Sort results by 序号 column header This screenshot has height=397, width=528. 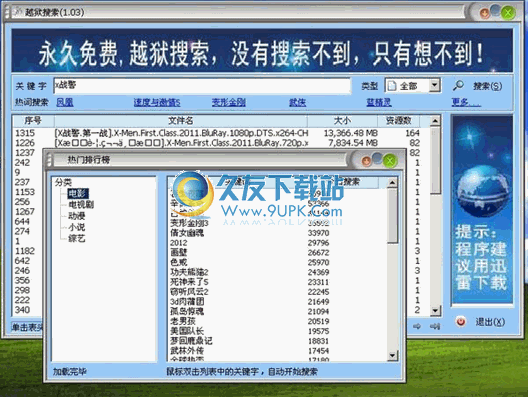(x=33, y=121)
